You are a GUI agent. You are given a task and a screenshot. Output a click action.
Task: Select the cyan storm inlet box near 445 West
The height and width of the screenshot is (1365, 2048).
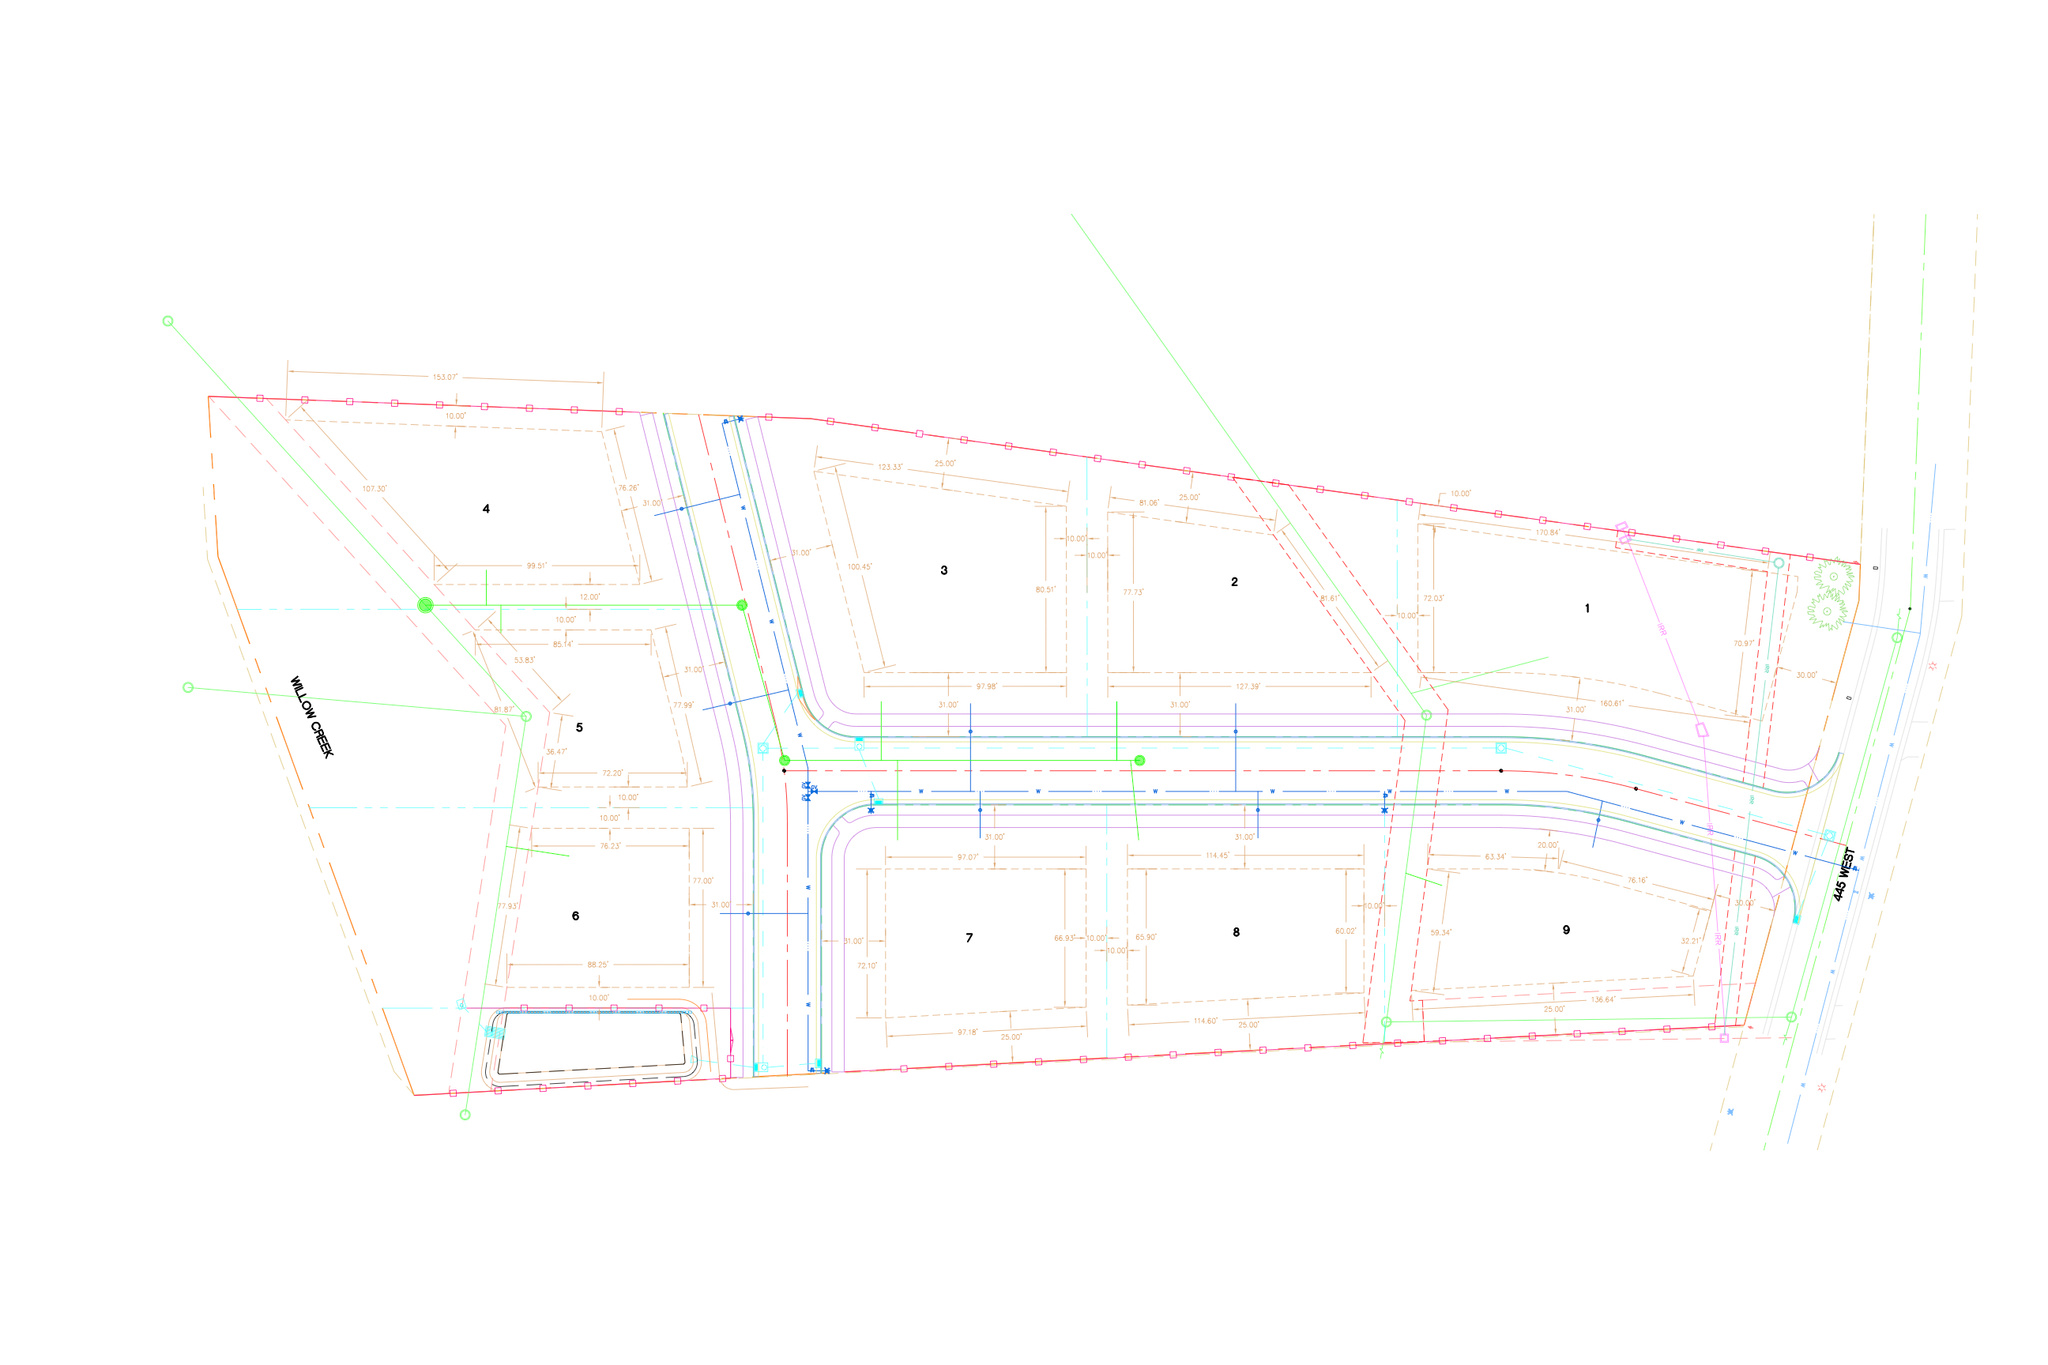pos(1829,835)
